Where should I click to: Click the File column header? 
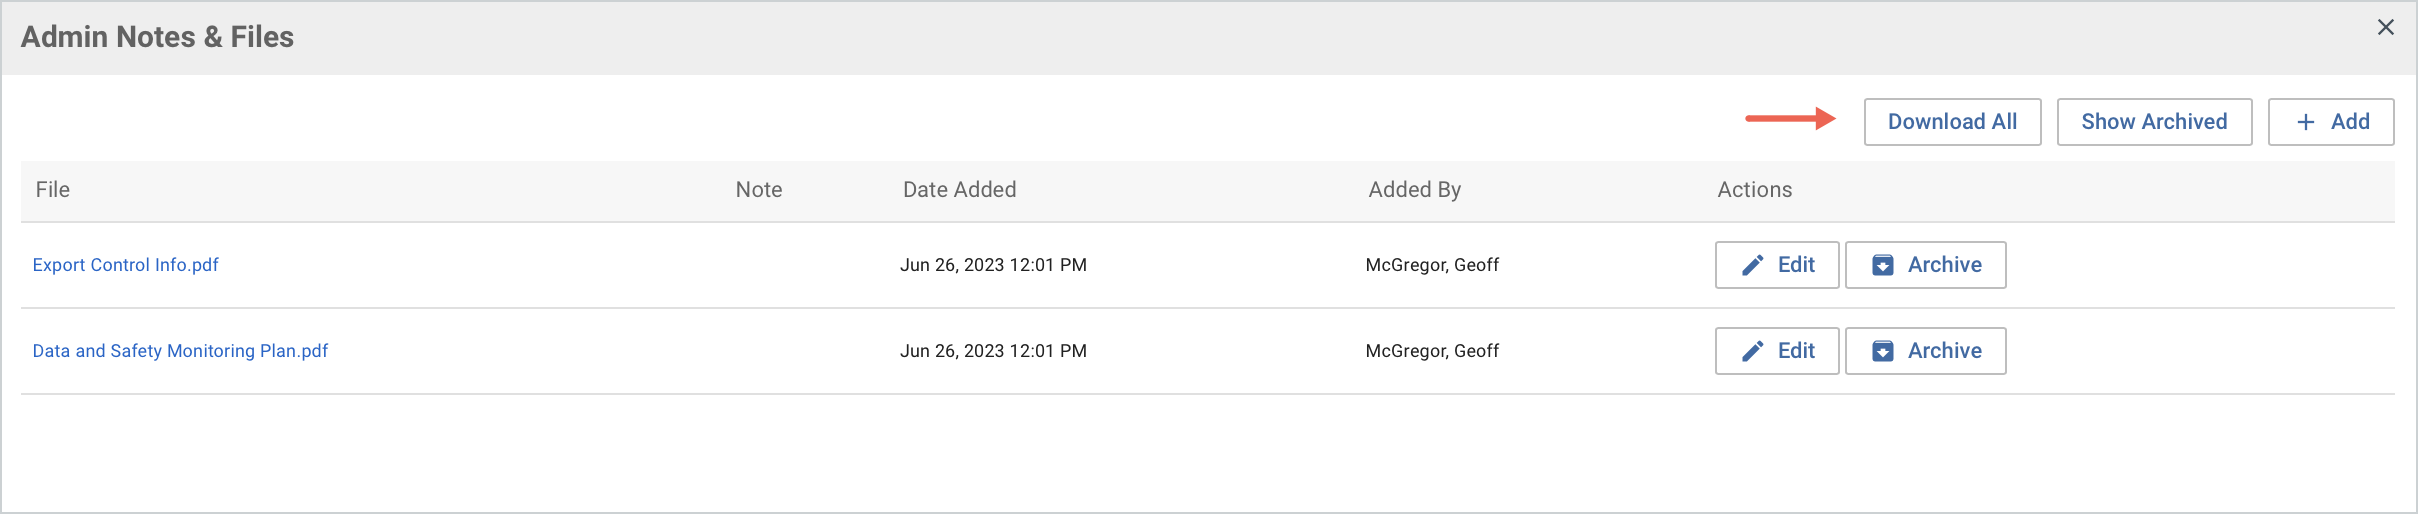click(x=53, y=190)
